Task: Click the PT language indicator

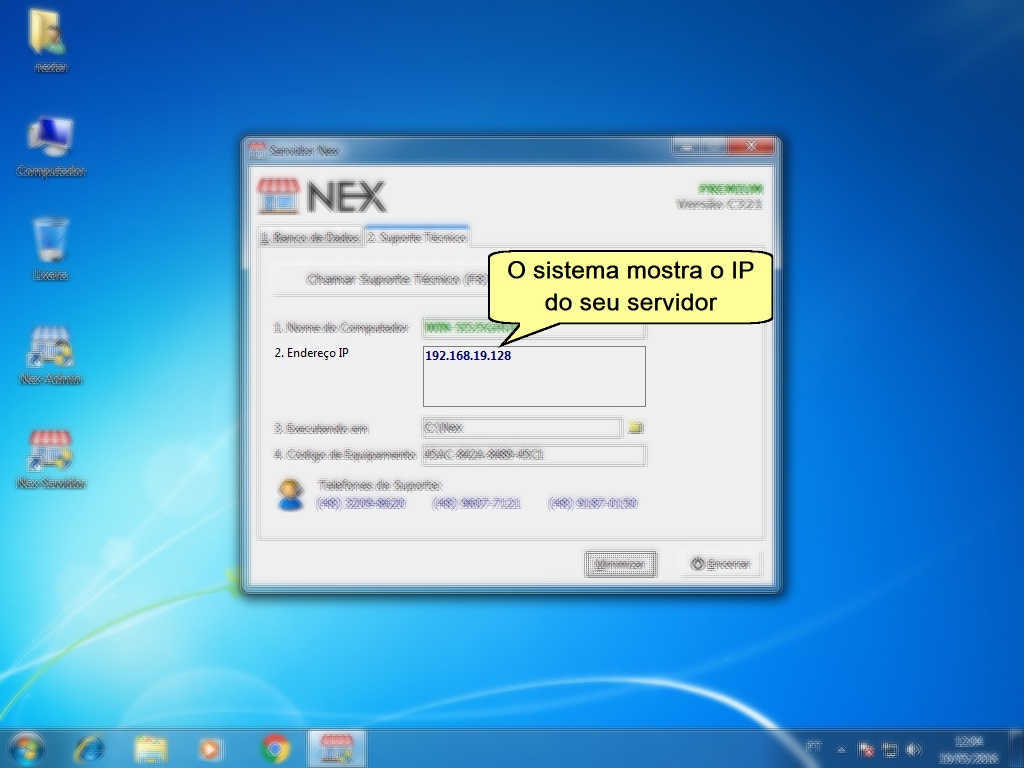Action: point(814,746)
